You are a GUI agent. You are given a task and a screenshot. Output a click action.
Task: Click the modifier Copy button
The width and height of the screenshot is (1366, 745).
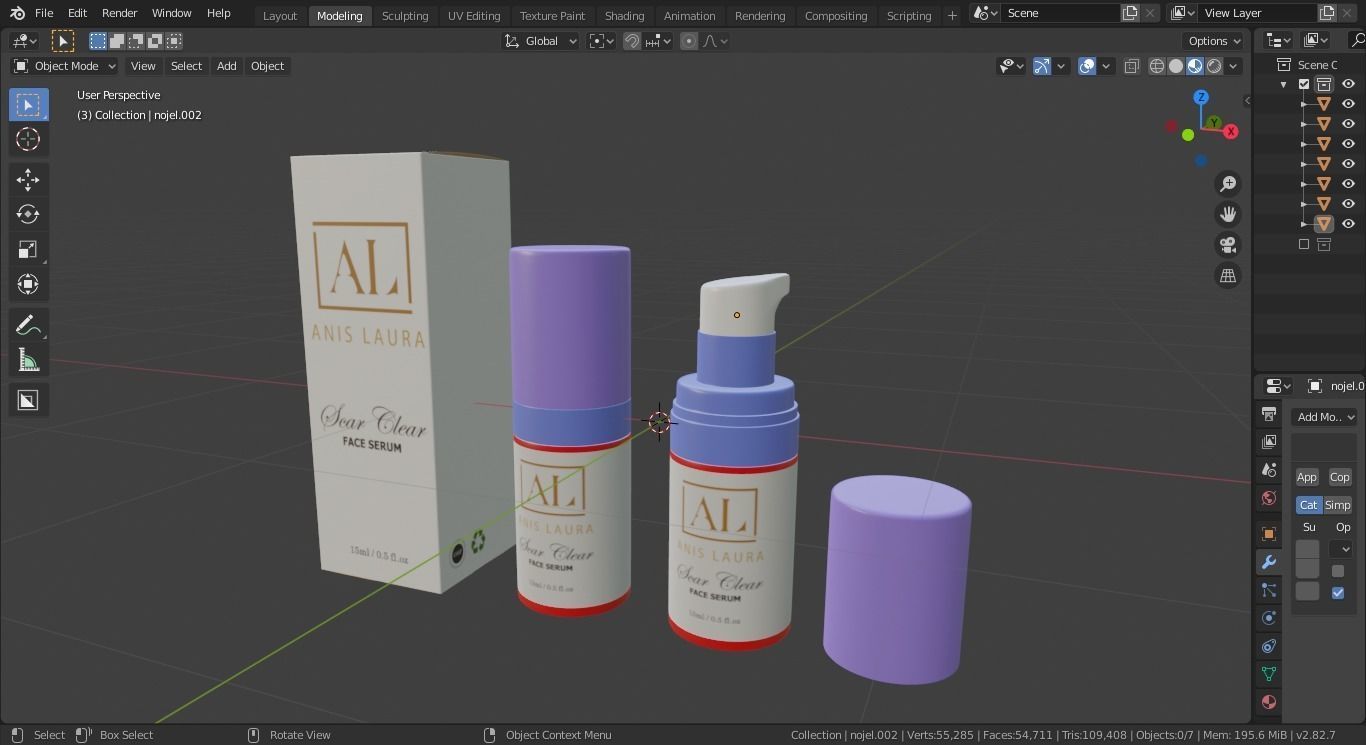coord(1339,477)
